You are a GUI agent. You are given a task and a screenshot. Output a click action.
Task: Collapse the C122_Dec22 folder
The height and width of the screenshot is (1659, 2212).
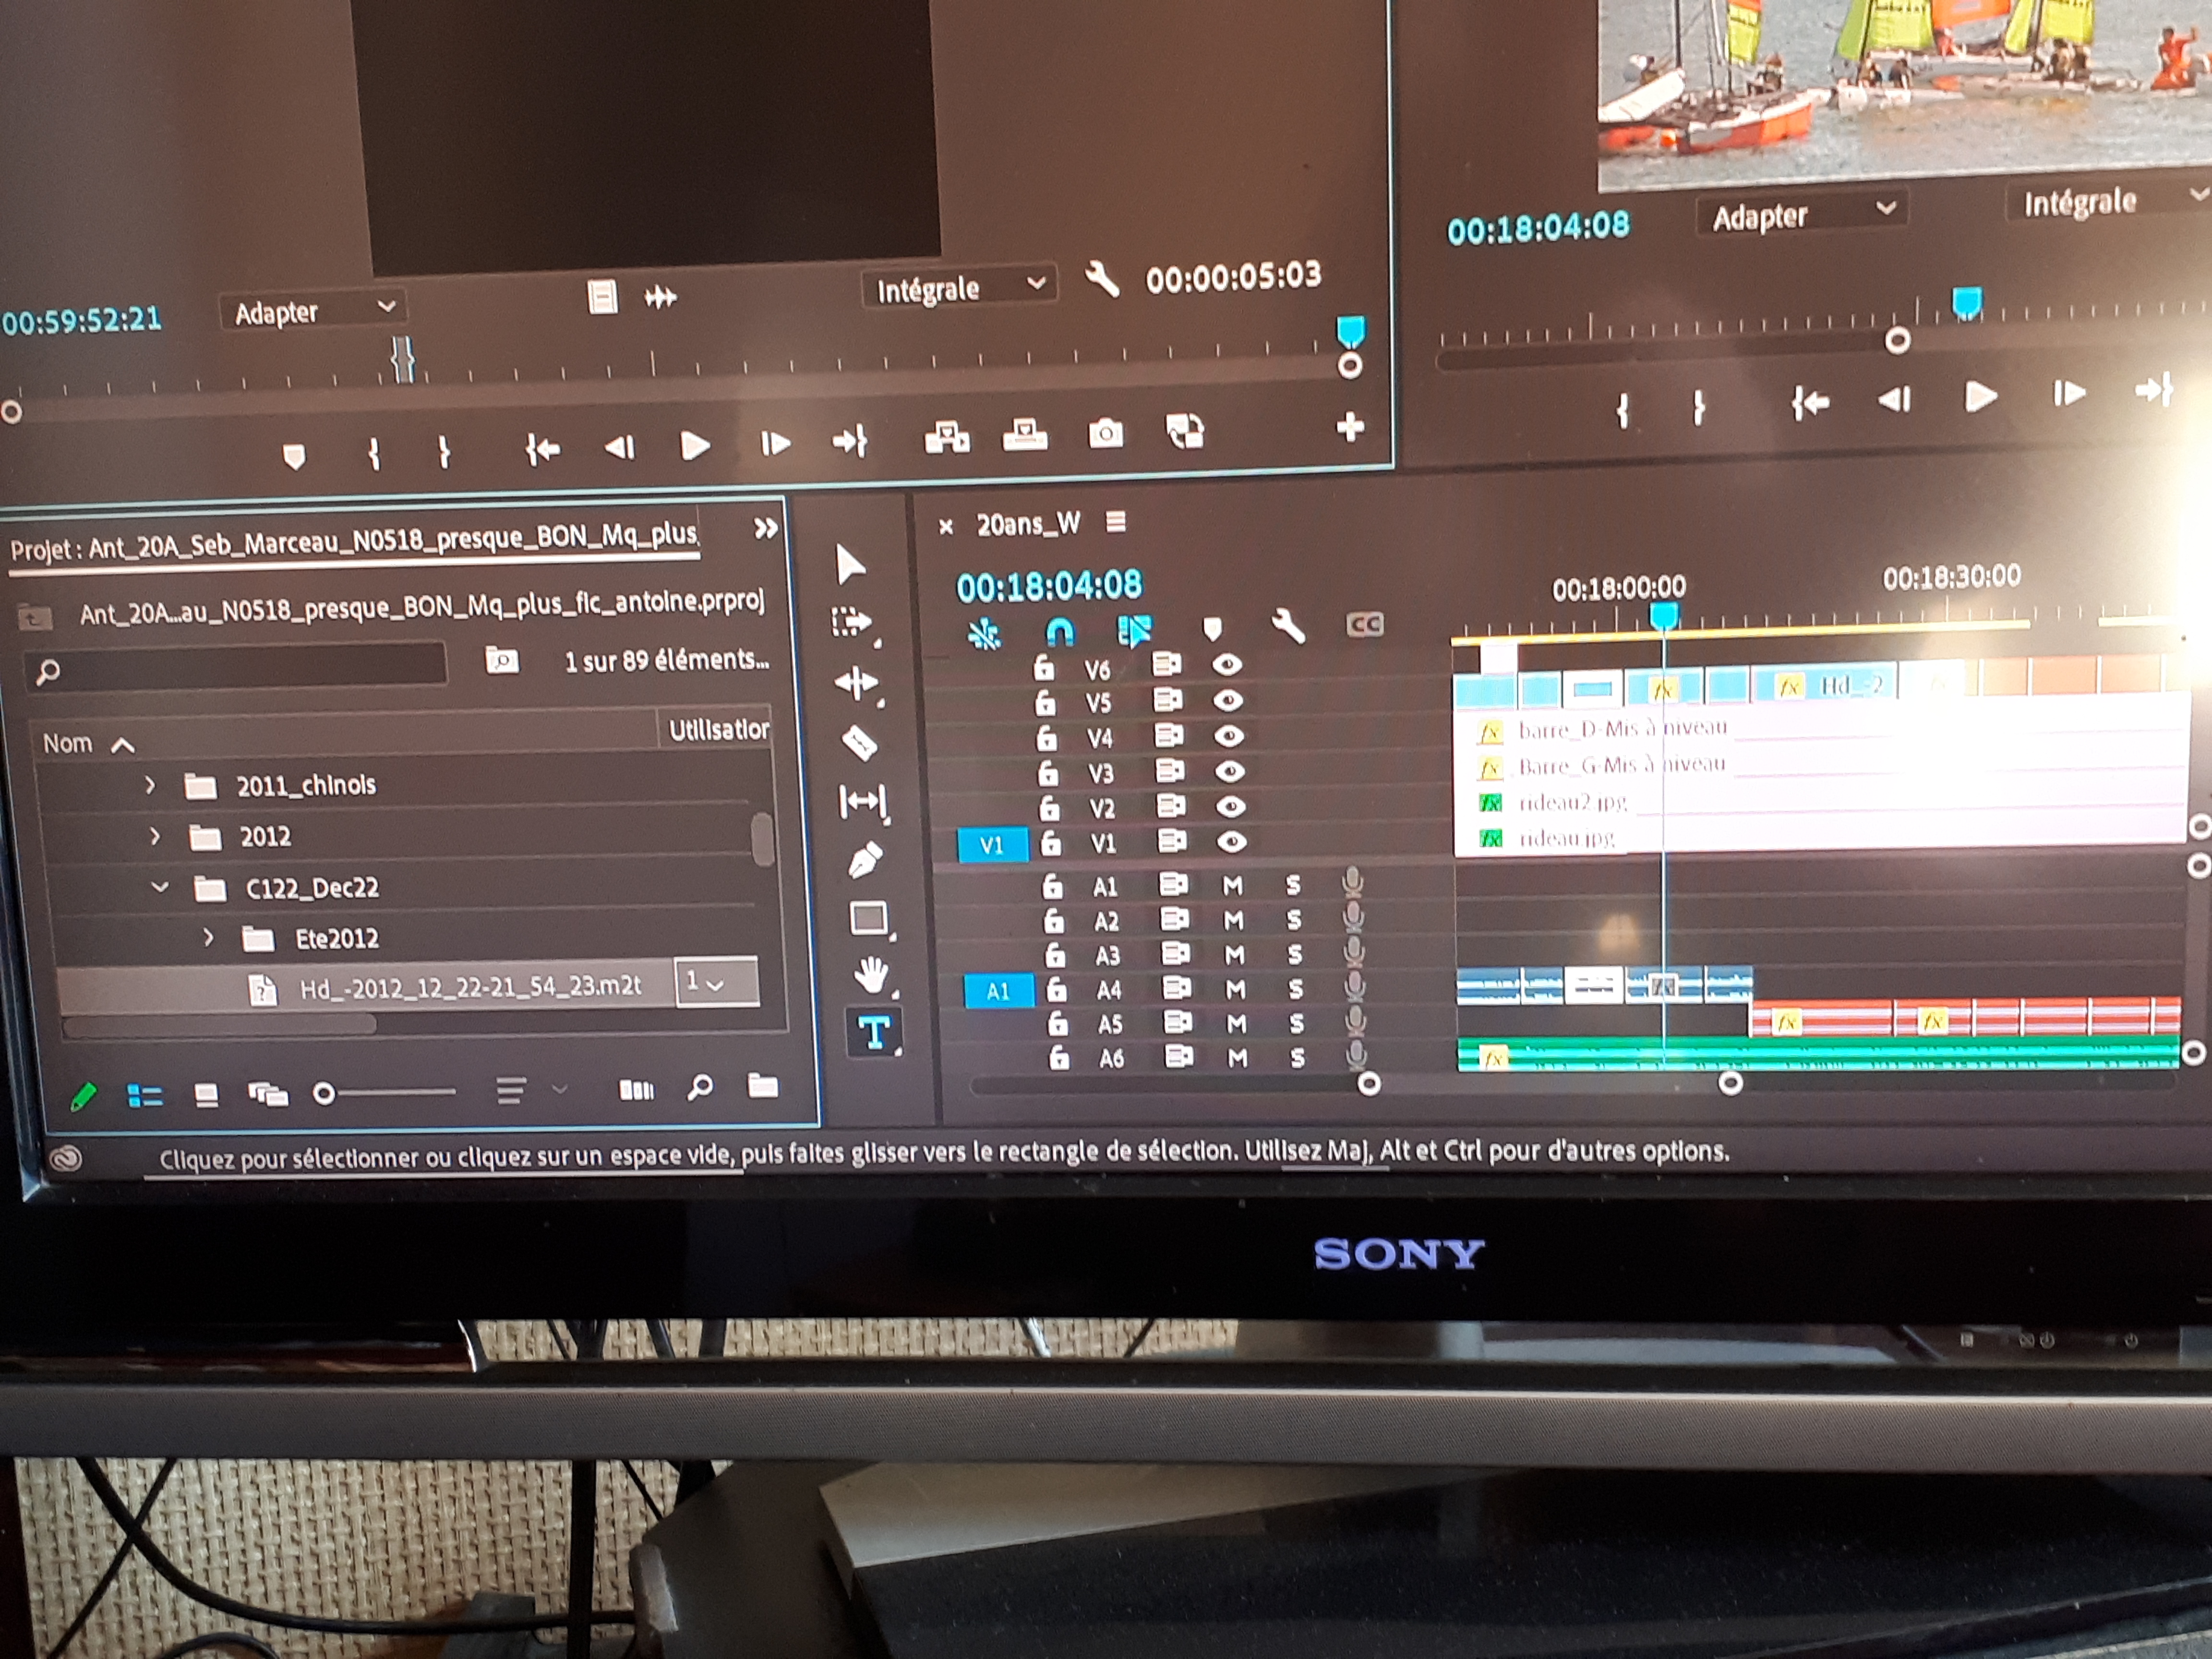coord(159,886)
